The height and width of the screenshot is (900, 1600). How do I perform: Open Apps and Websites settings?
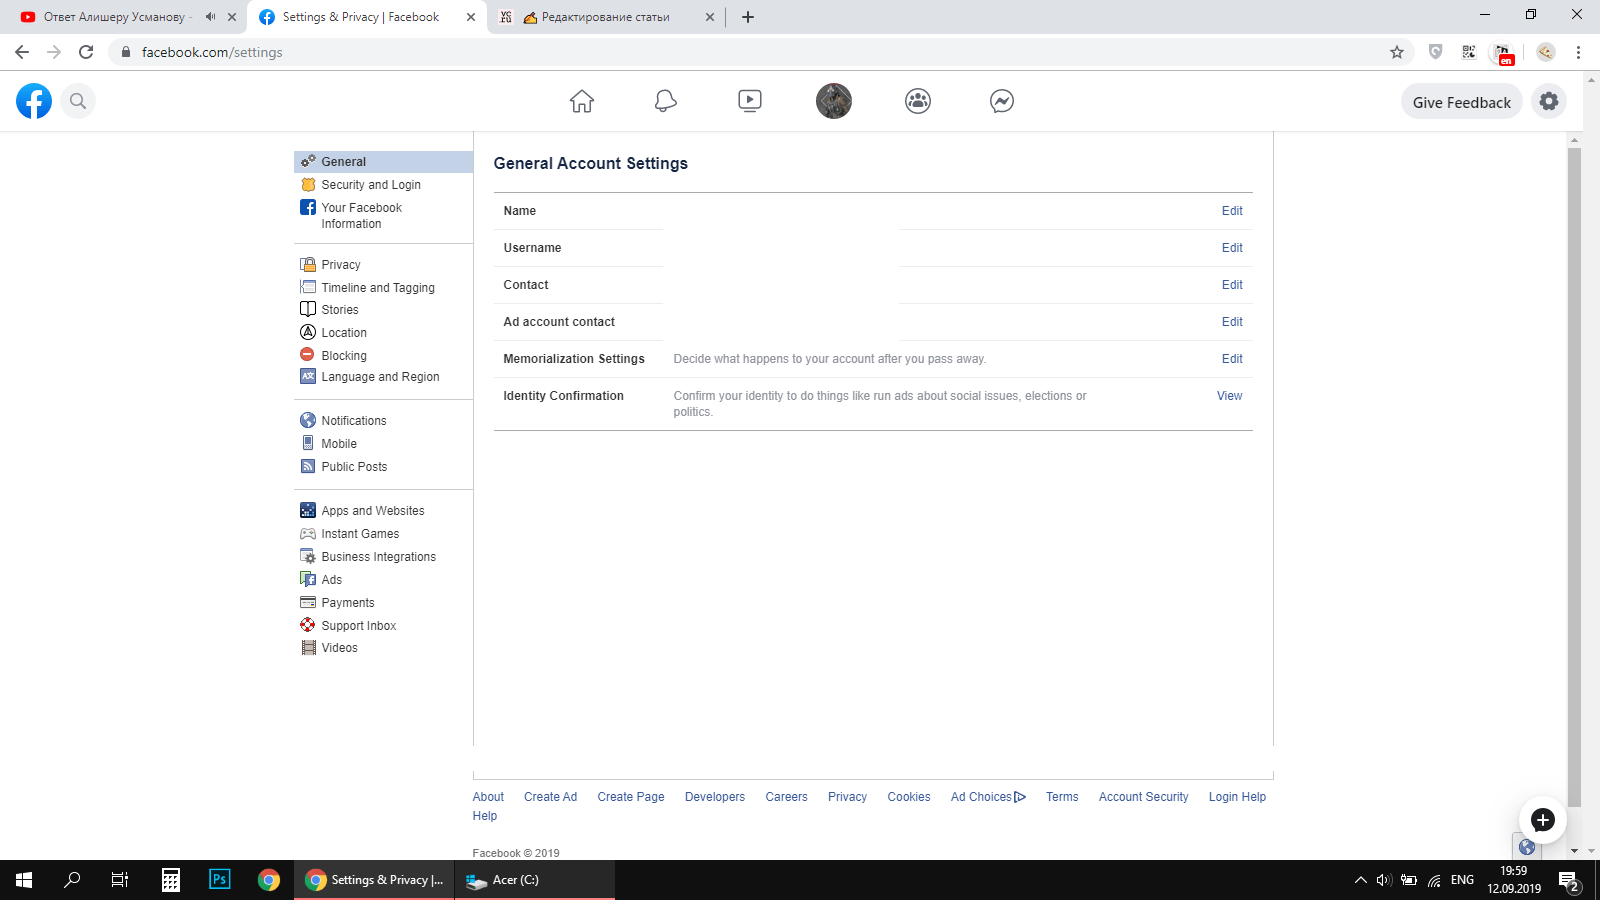pyautogui.click(x=372, y=511)
